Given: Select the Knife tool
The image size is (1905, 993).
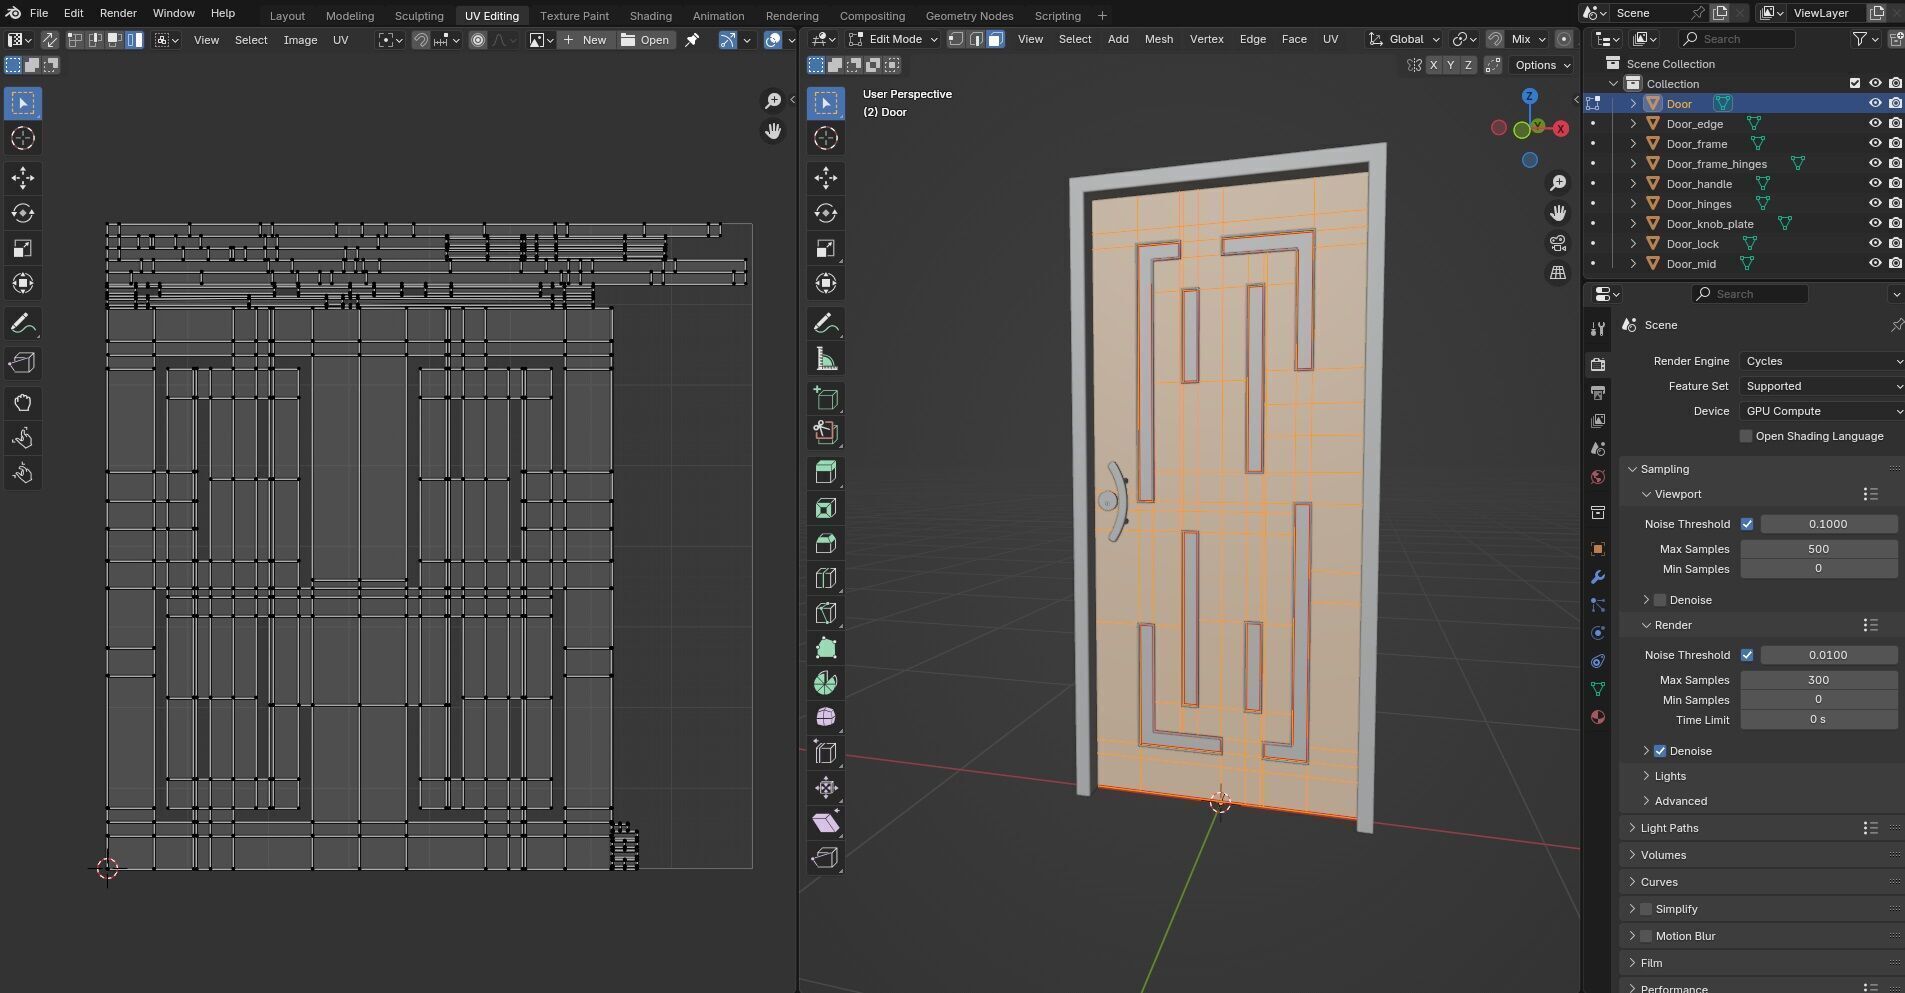Looking at the screenshot, I should (826, 613).
